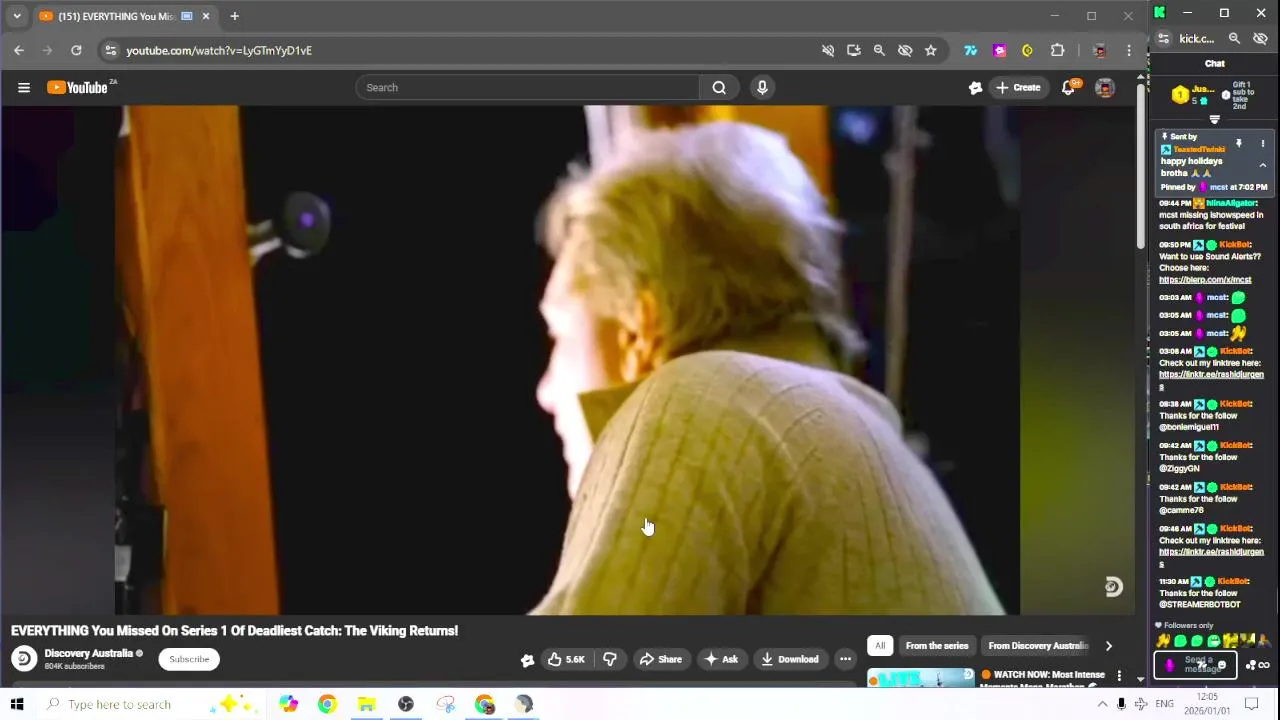Image resolution: width=1280 pixels, height=720 pixels.
Task: Show more chips with right chevron
Action: [1108, 646]
